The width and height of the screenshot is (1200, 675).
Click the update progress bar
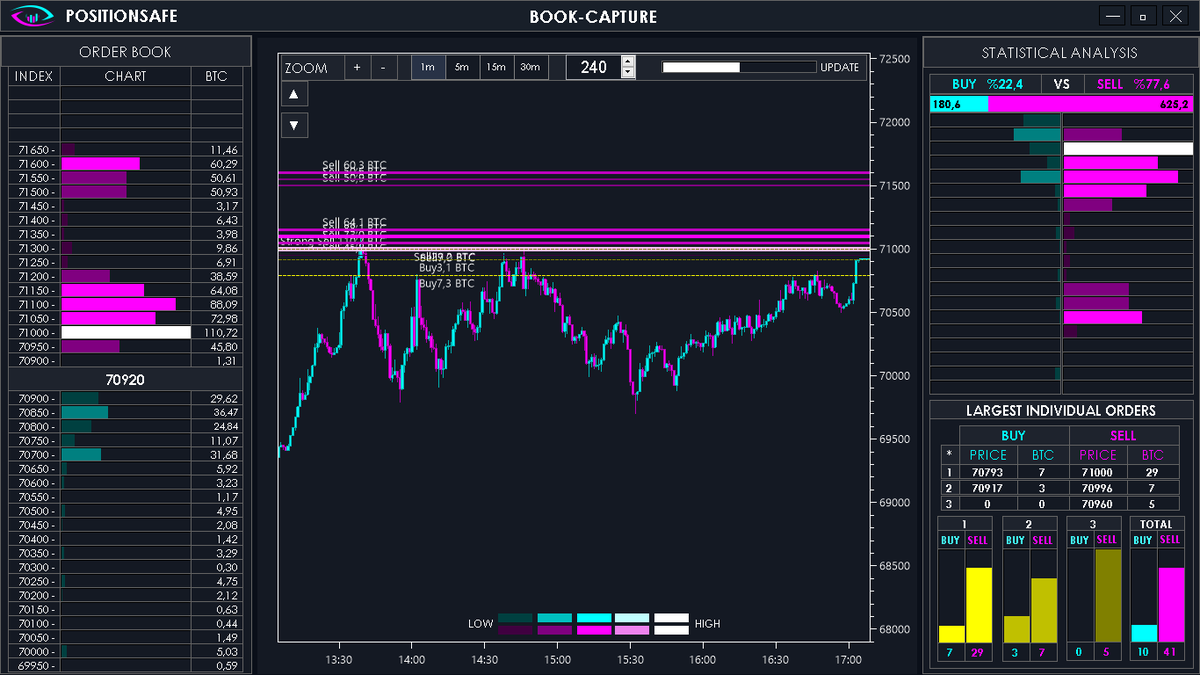click(x=739, y=67)
